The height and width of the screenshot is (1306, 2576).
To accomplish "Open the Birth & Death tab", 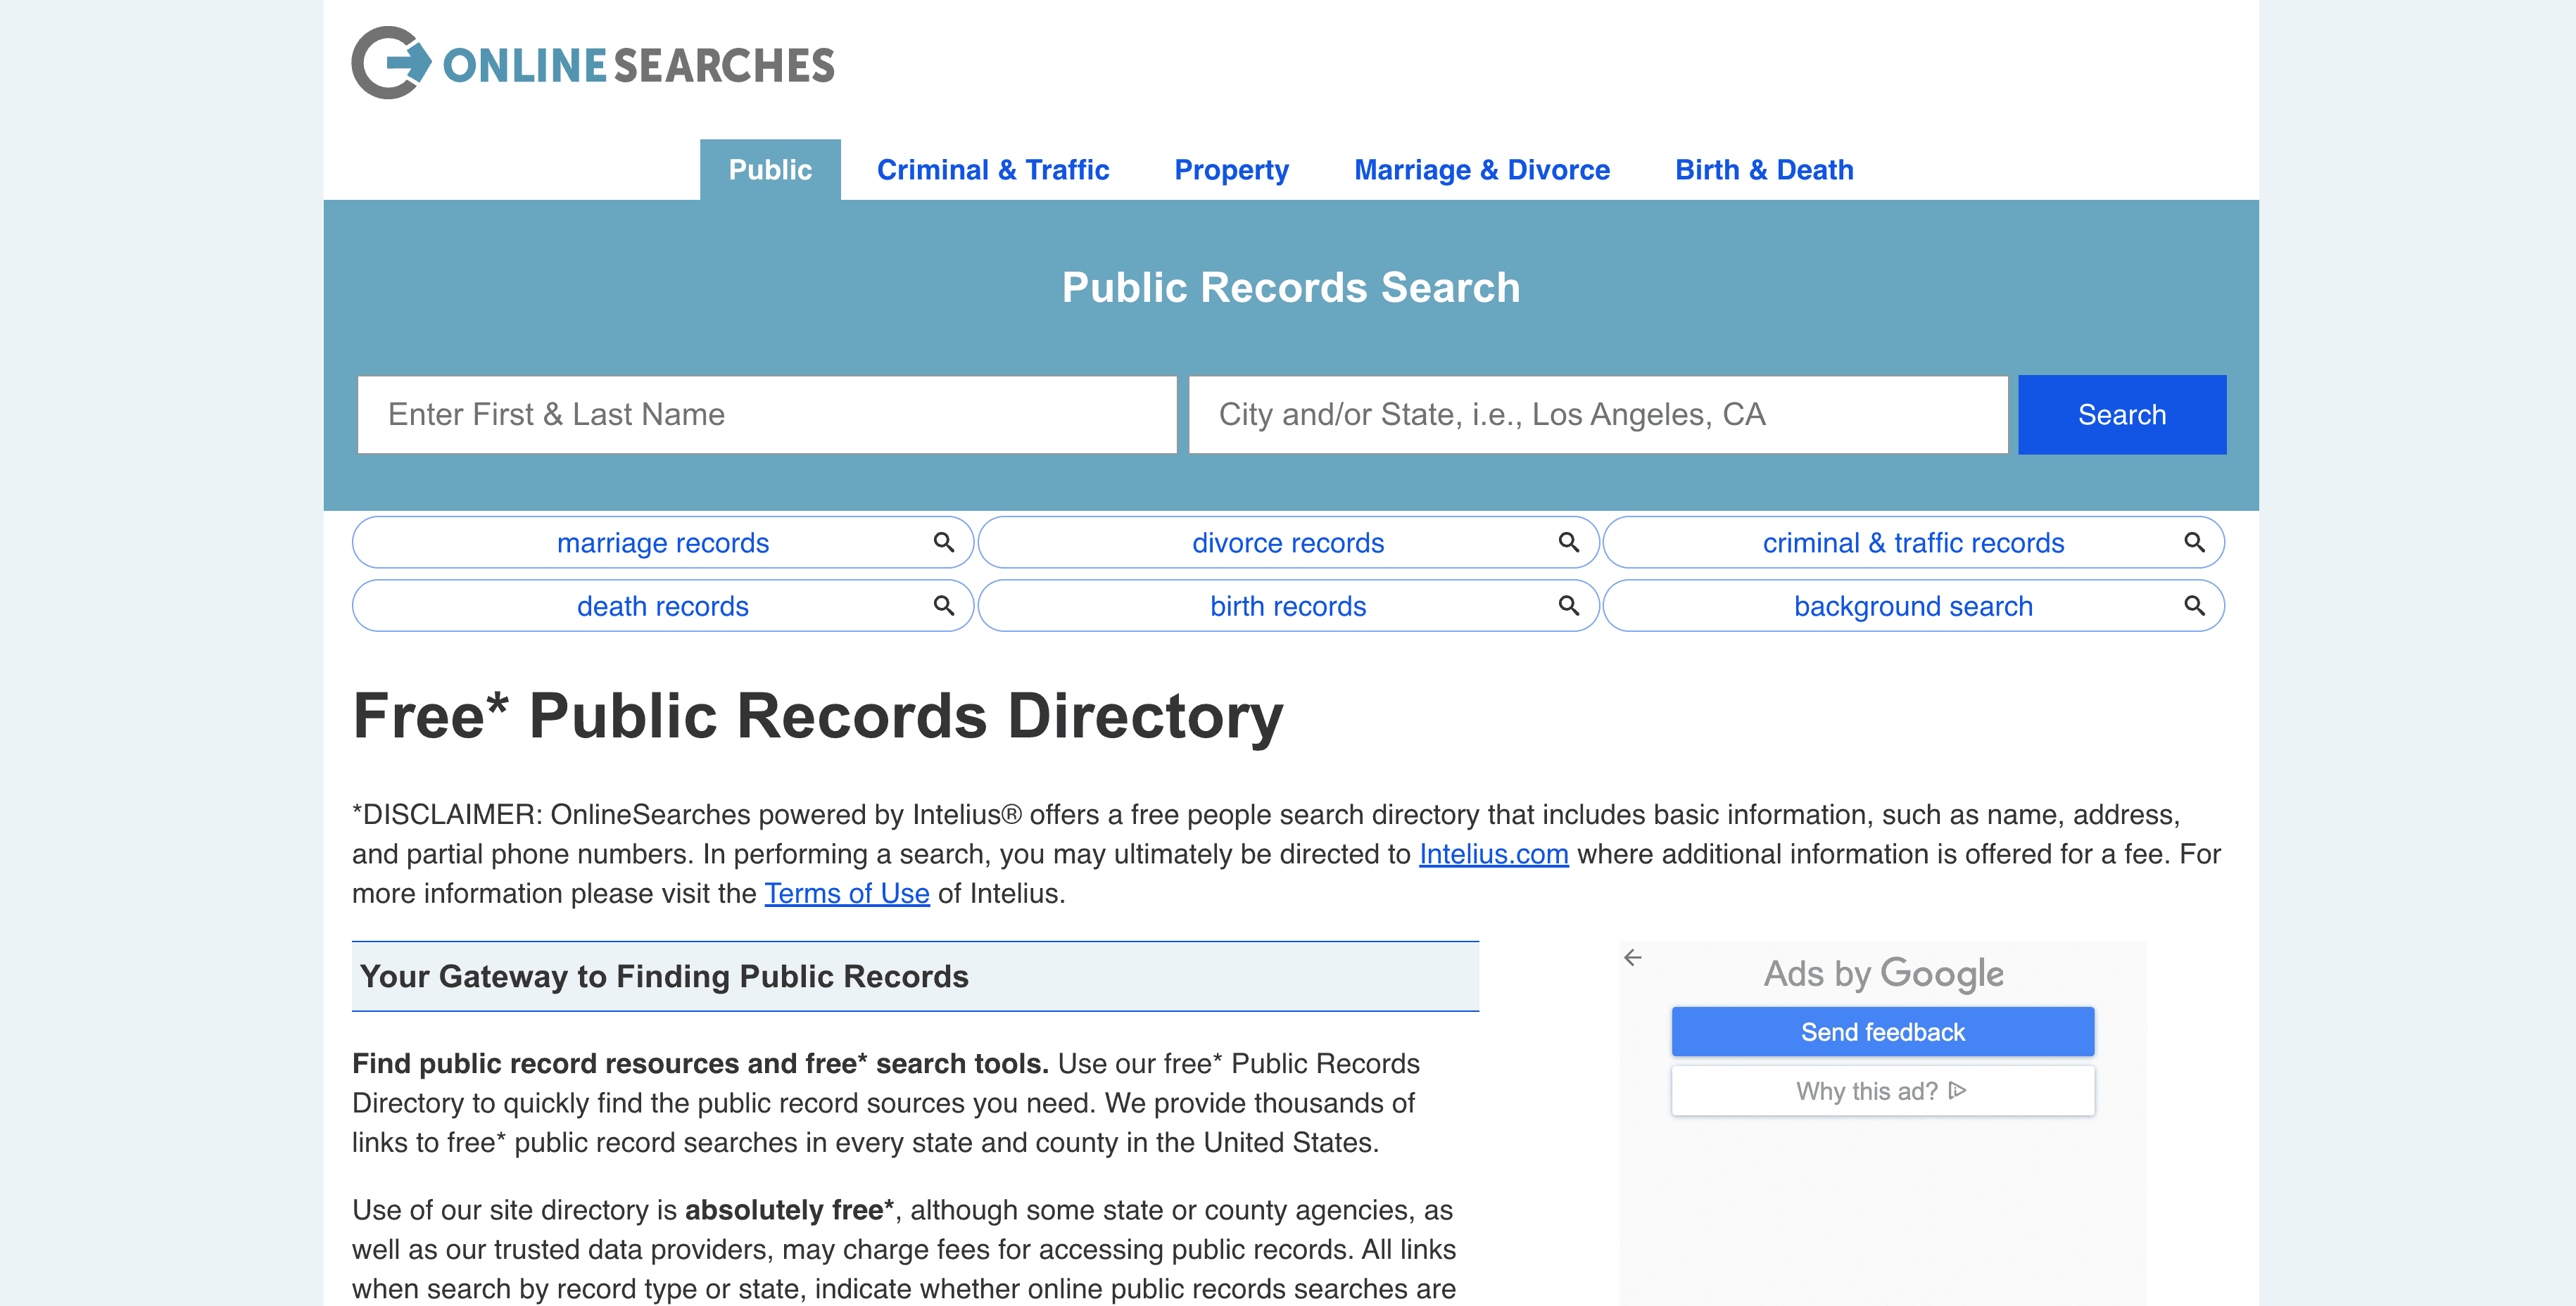I will tap(1764, 170).
